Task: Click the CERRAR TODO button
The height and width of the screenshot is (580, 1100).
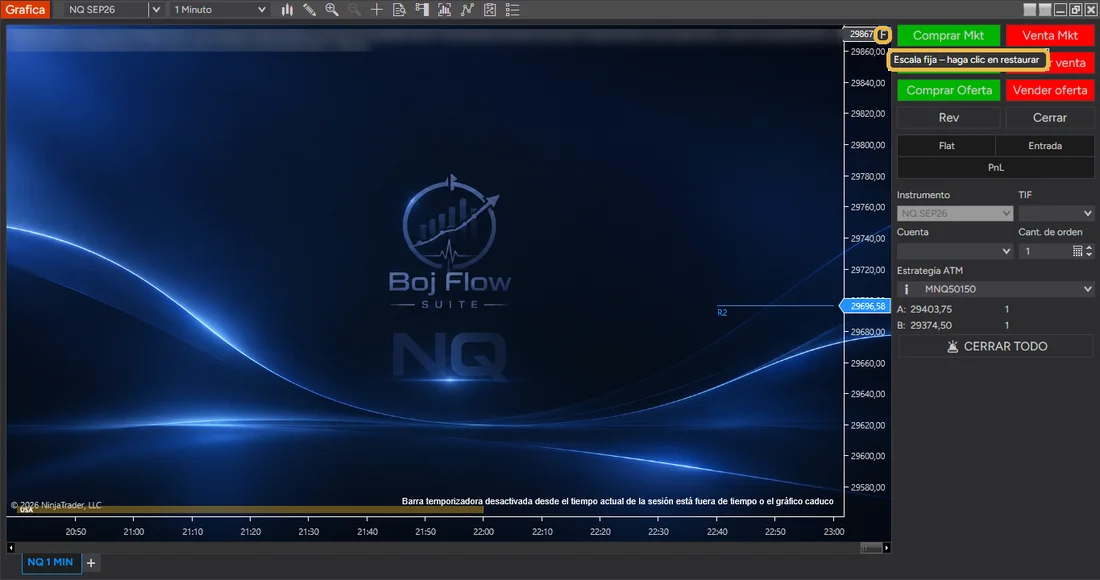Action: point(995,346)
